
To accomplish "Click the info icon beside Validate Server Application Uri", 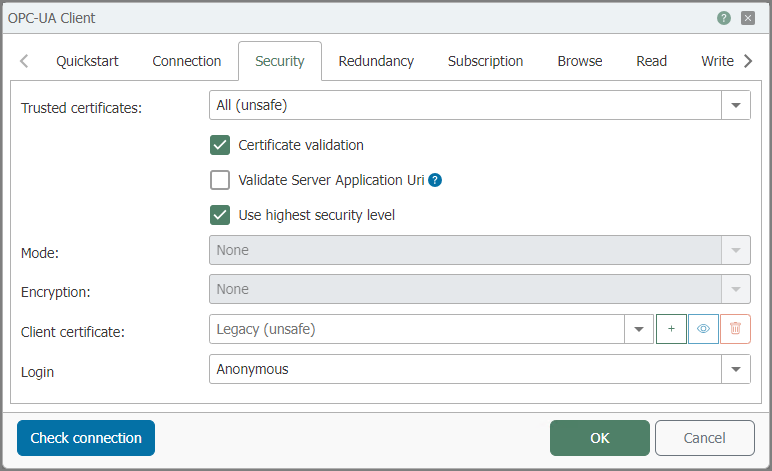I will click(435, 181).
